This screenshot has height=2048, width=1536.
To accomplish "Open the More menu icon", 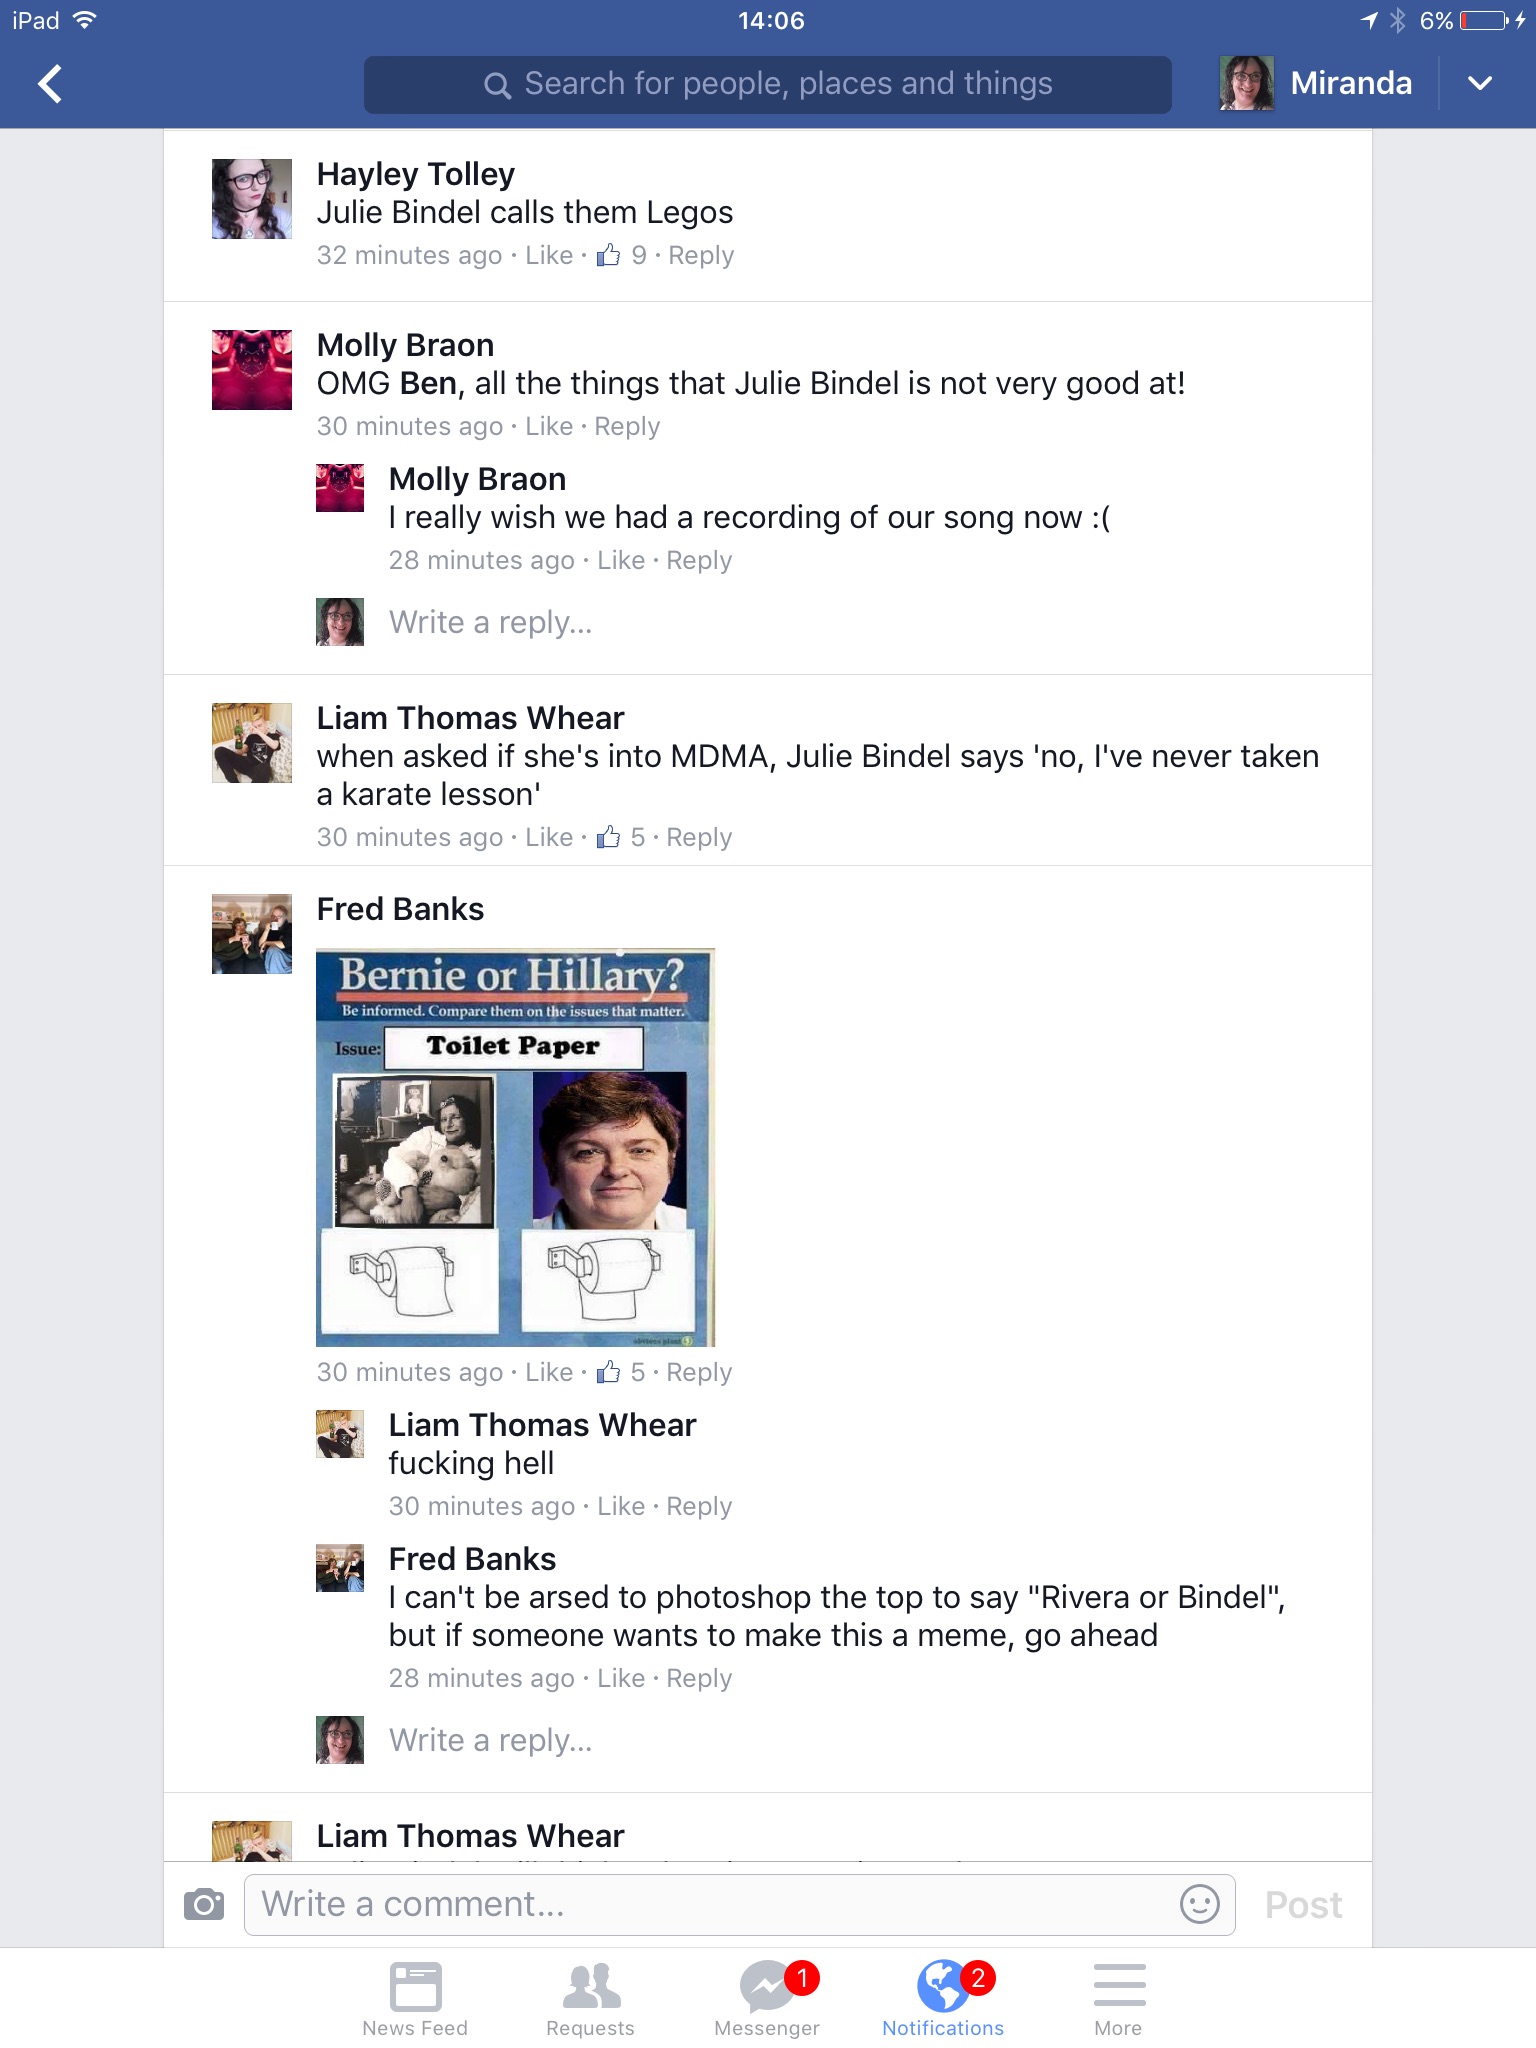I will tap(1119, 1998).
